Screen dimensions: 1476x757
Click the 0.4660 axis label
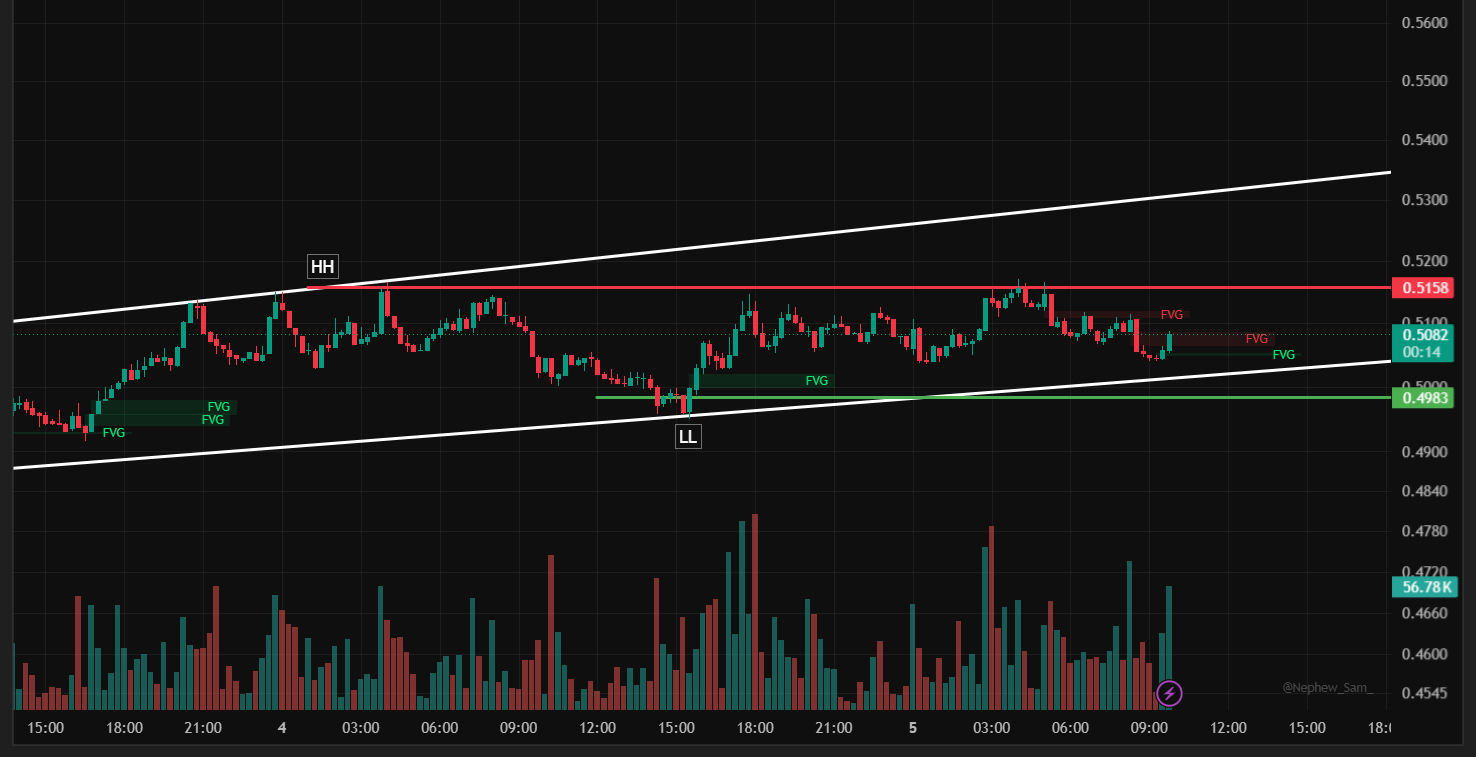1425,613
